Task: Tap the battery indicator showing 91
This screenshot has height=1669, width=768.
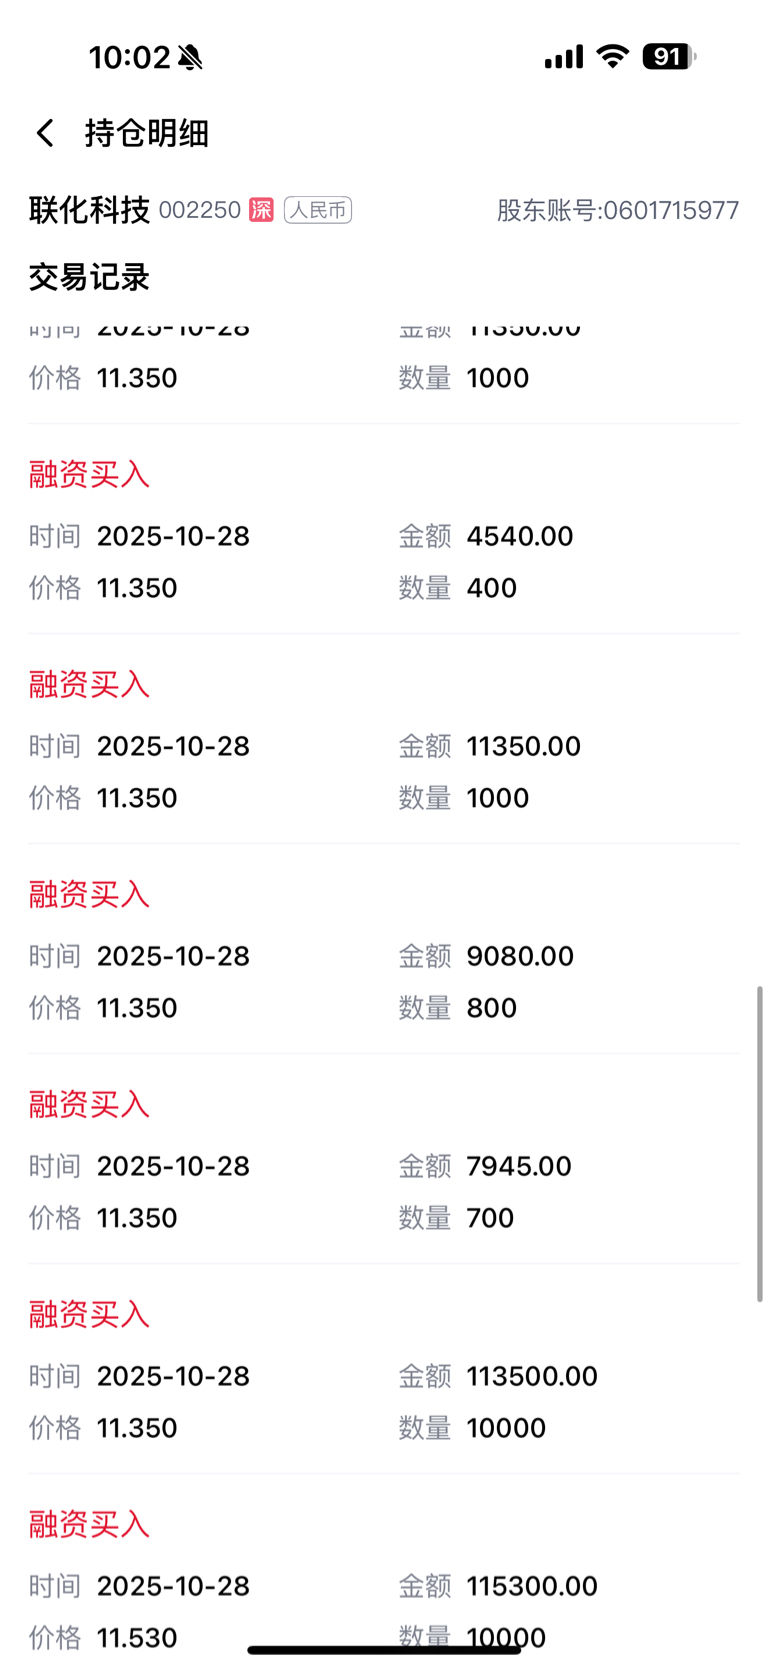Action: (668, 56)
